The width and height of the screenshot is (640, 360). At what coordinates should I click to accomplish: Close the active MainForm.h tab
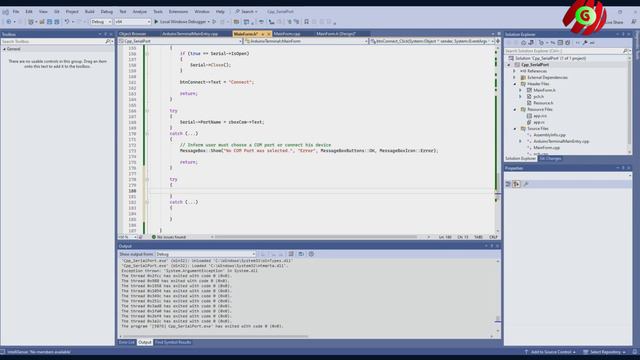point(269,34)
